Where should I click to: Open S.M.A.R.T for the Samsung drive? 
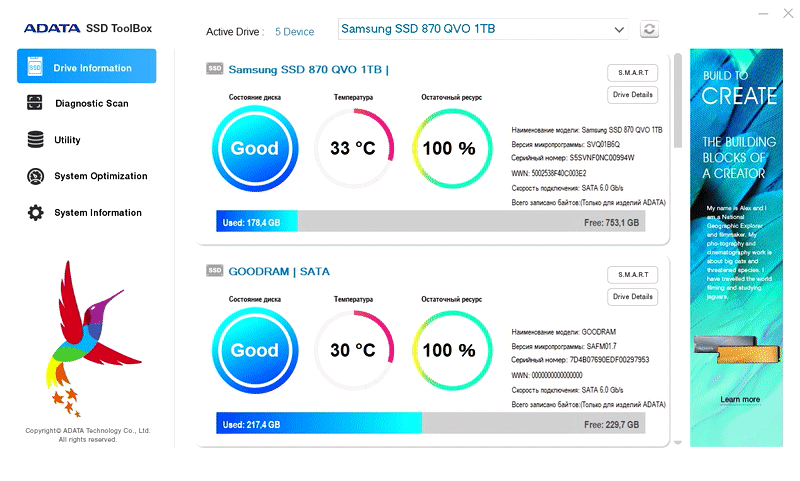click(633, 73)
